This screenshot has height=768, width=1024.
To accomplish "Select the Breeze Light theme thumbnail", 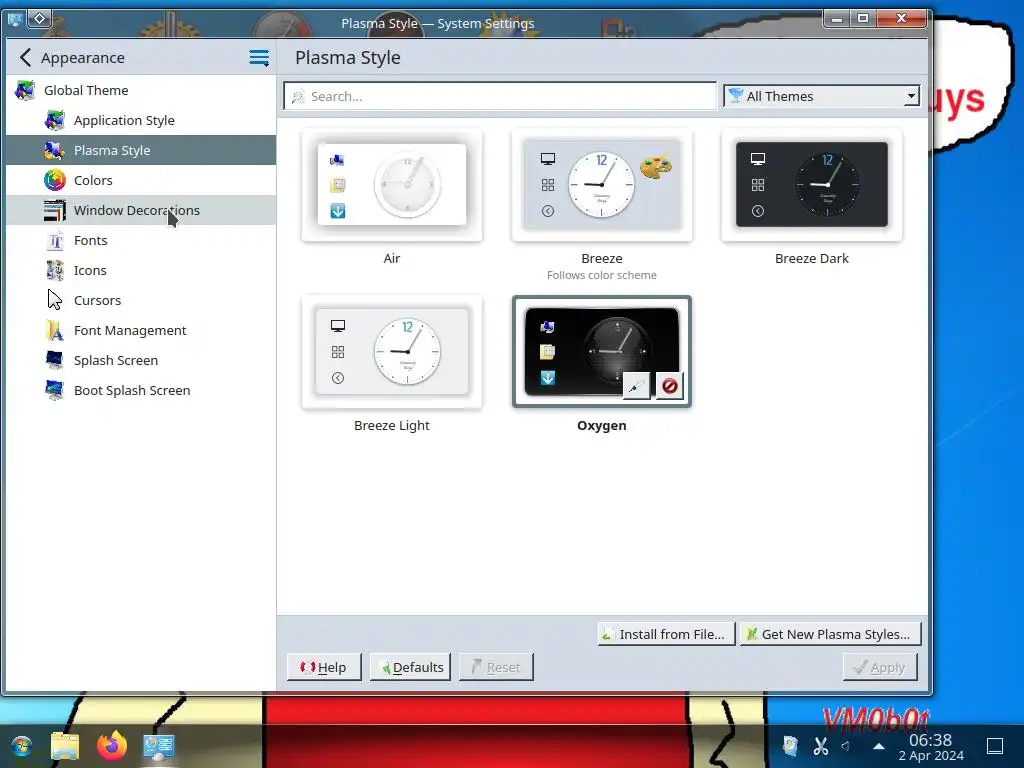I will click(392, 352).
